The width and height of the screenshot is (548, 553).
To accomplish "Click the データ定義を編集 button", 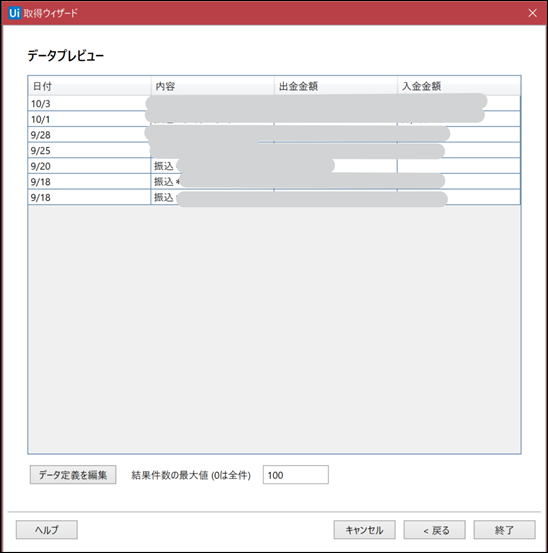I will coord(73,475).
